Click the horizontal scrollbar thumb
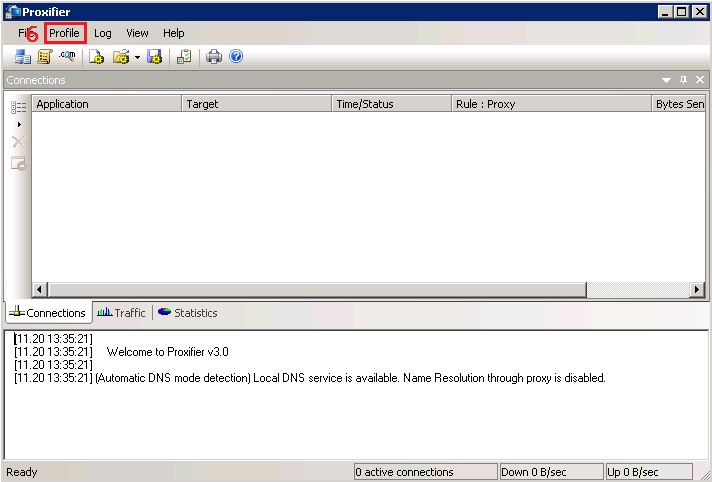712x482 pixels. pyautogui.click(x=317, y=289)
